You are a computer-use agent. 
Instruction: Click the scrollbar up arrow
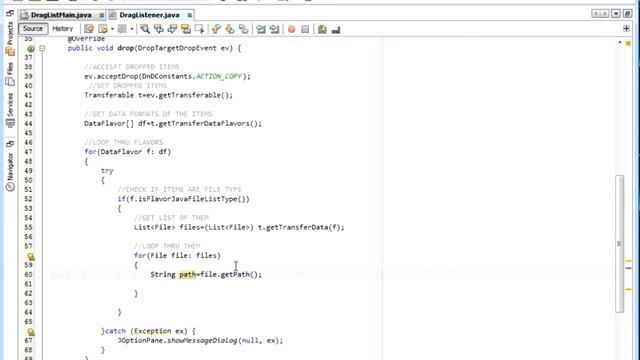click(x=620, y=43)
